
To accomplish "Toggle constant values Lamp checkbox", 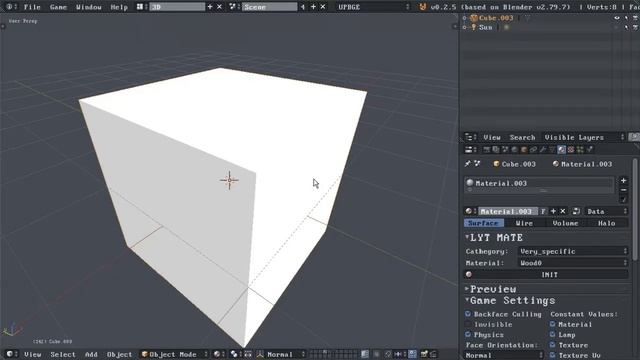I will pyautogui.click(x=553, y=335).
